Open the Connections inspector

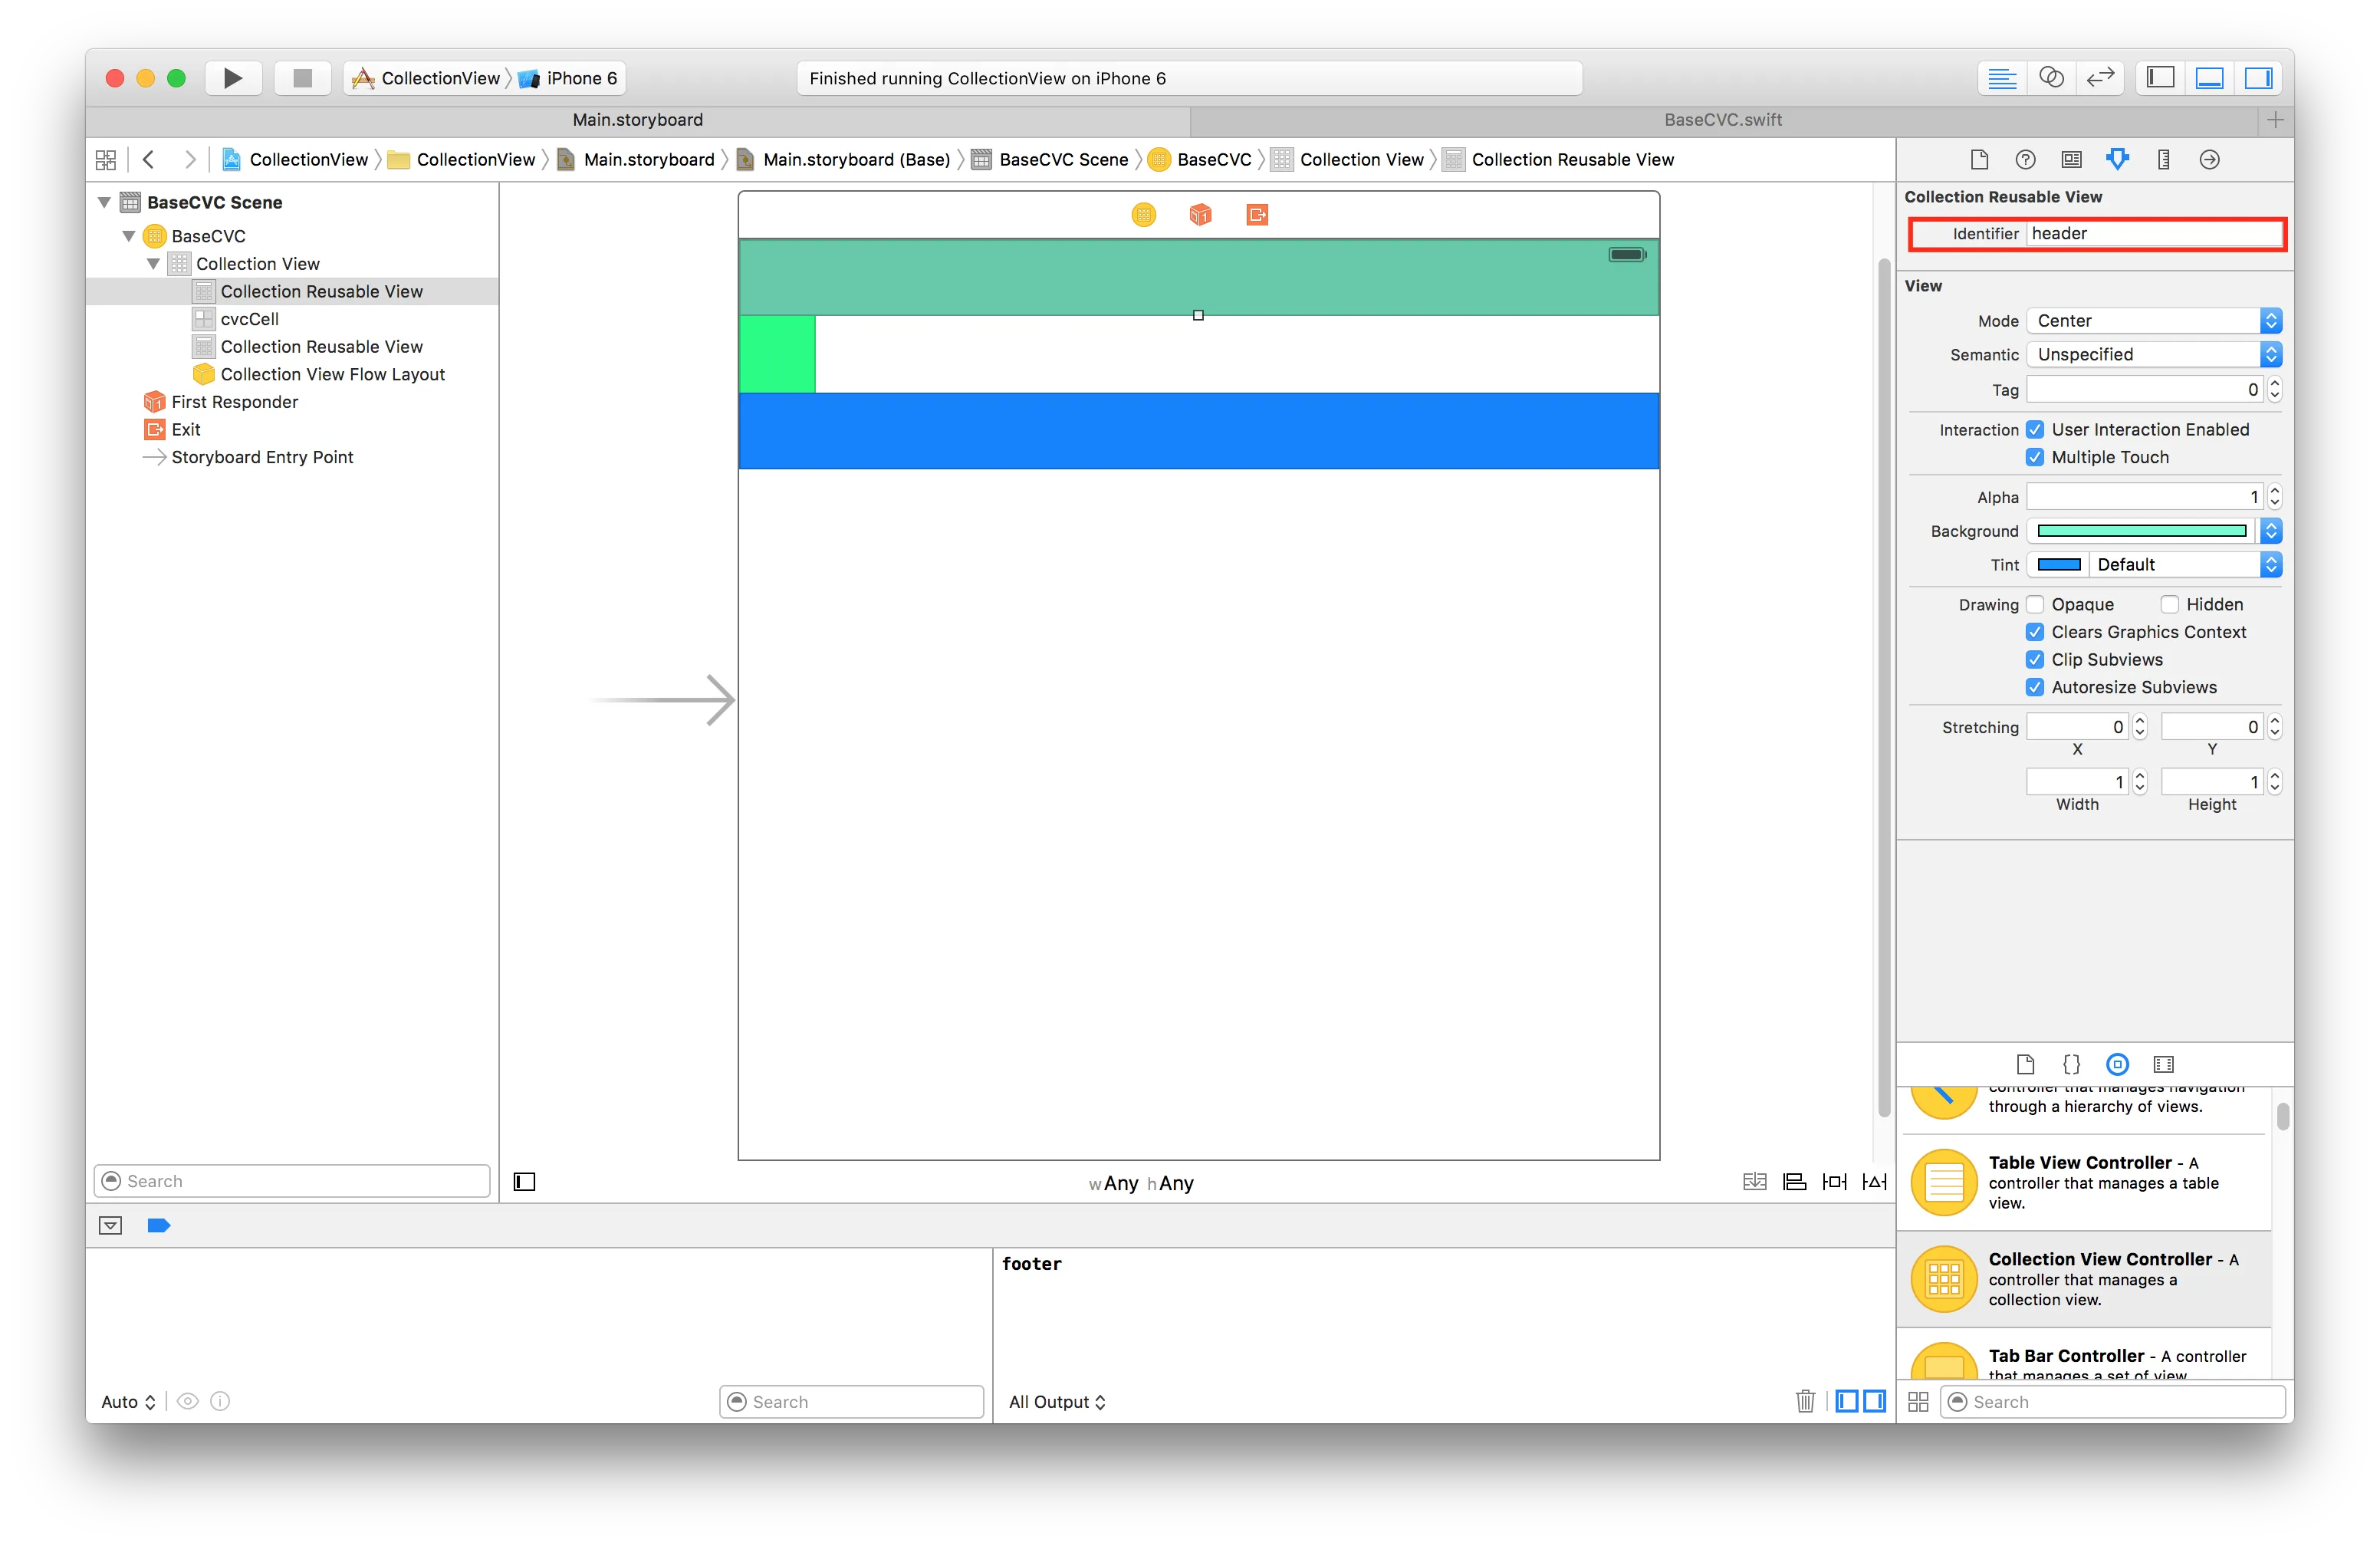click(x=2209, y=160)
